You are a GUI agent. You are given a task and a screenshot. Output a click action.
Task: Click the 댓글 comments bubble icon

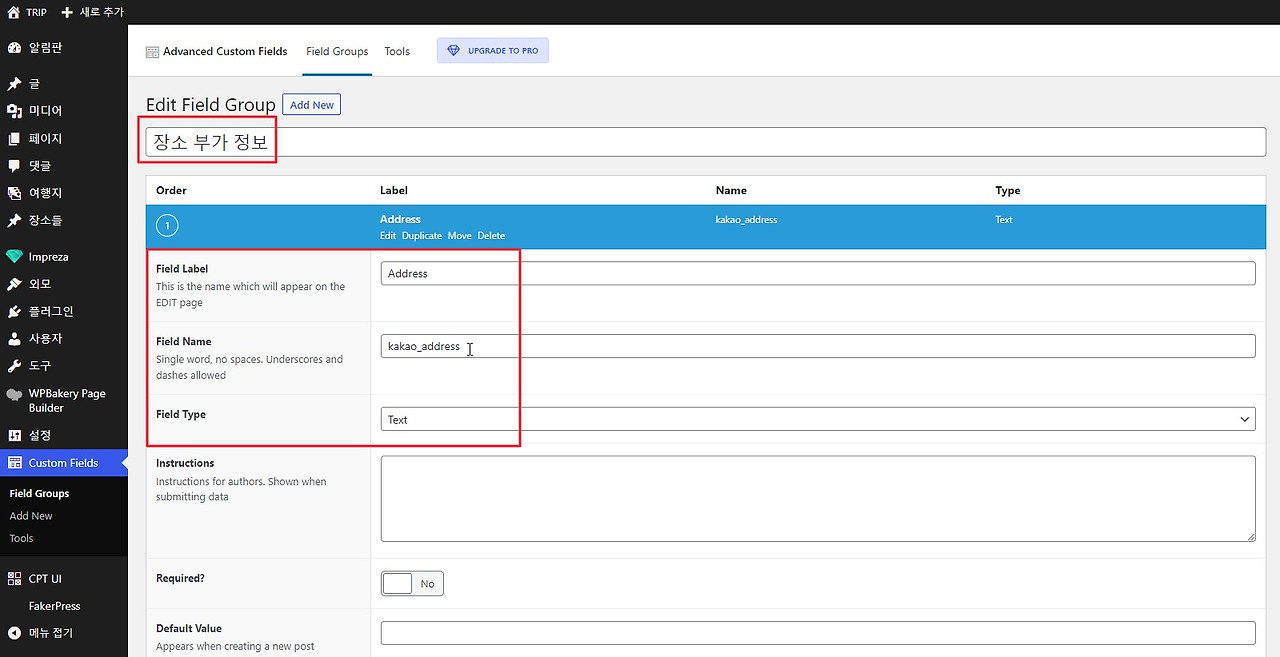pyautogui.click(x=14, y=166)
